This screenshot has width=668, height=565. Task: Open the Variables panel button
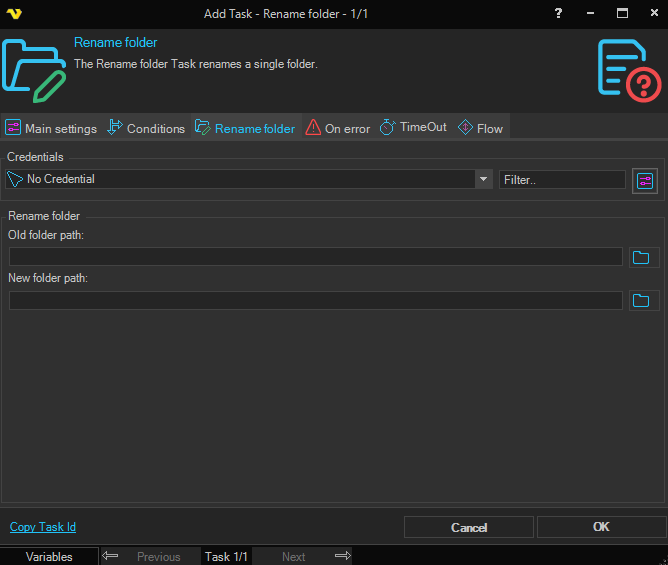(49, 556)
